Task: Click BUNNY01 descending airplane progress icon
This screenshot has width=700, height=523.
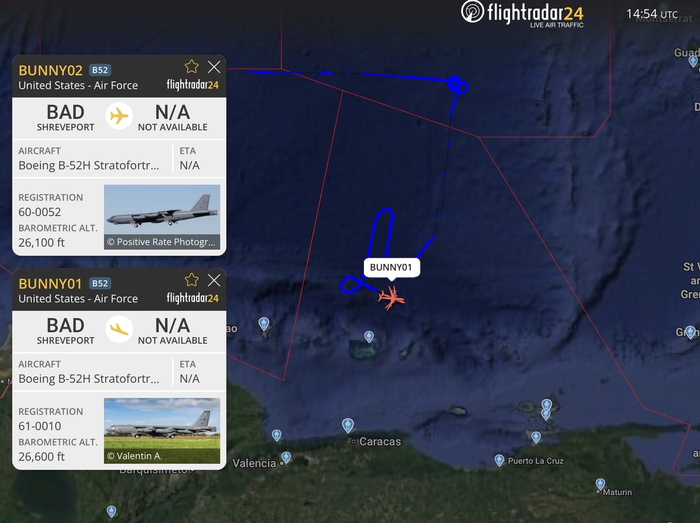Action: (x=119, y=329)
